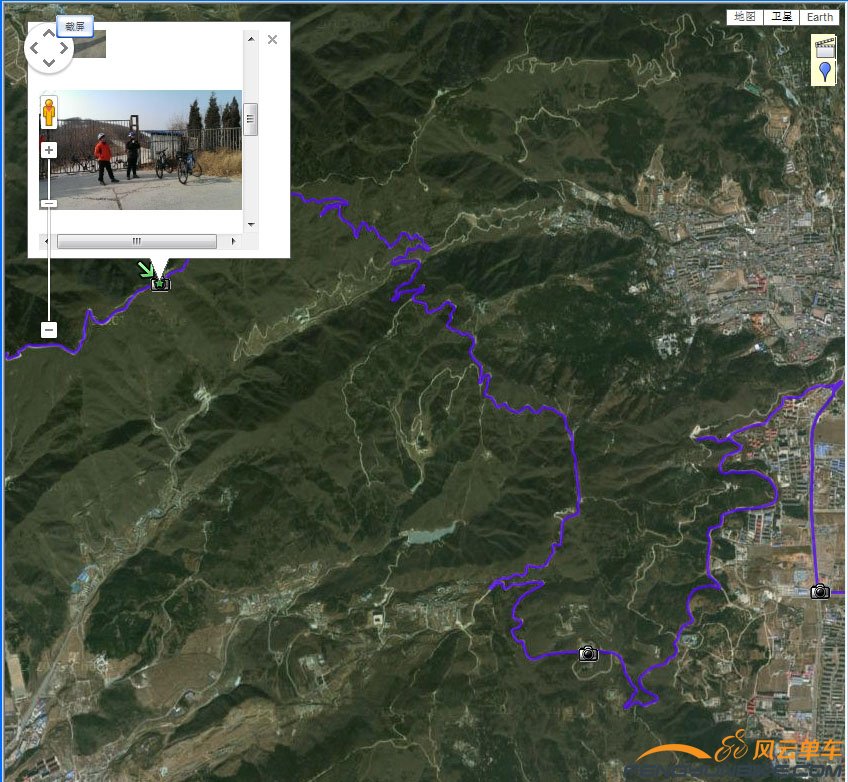Pan the map right with the right arrow
The width and height of the screenshot is (848, 782).
[x=64, y=48]
